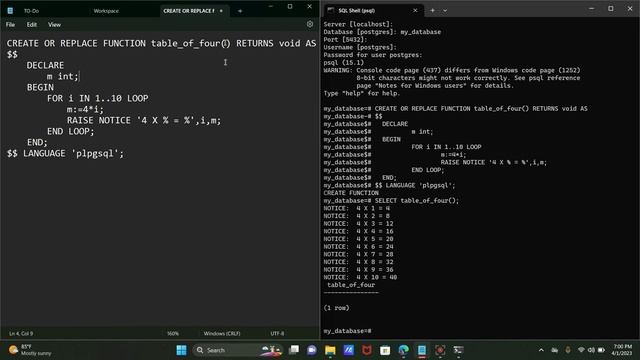Open the File menu in Notepad
The width and height of the screenshot is (640, 360).
10,24
